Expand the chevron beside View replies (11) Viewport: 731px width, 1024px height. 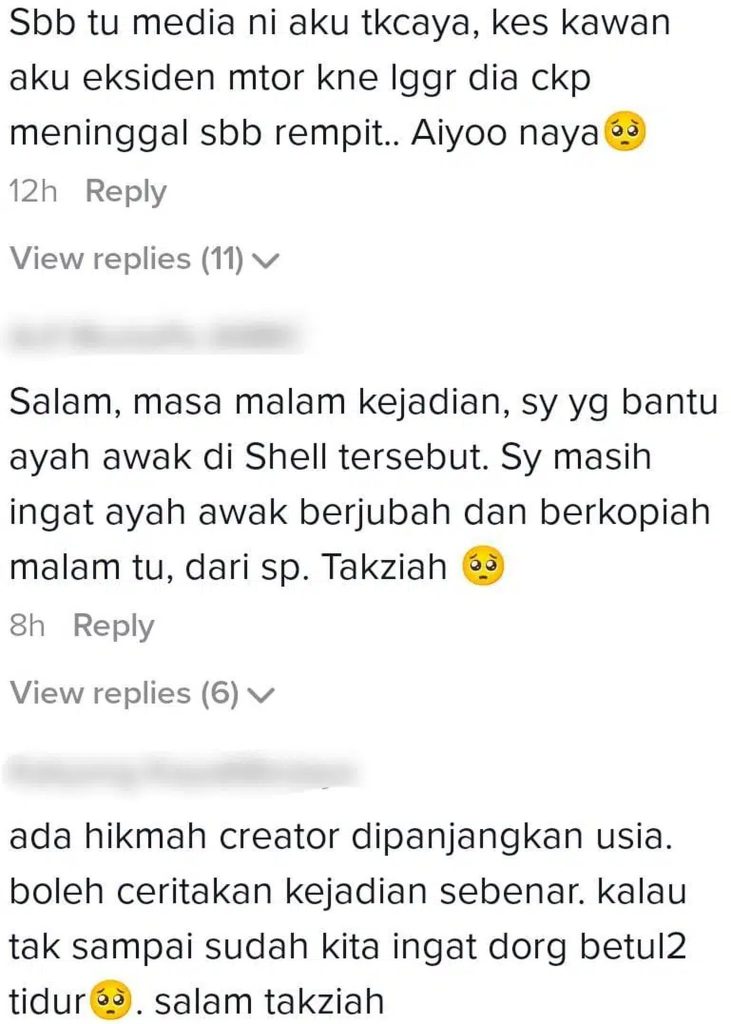(x=265, y=261)
